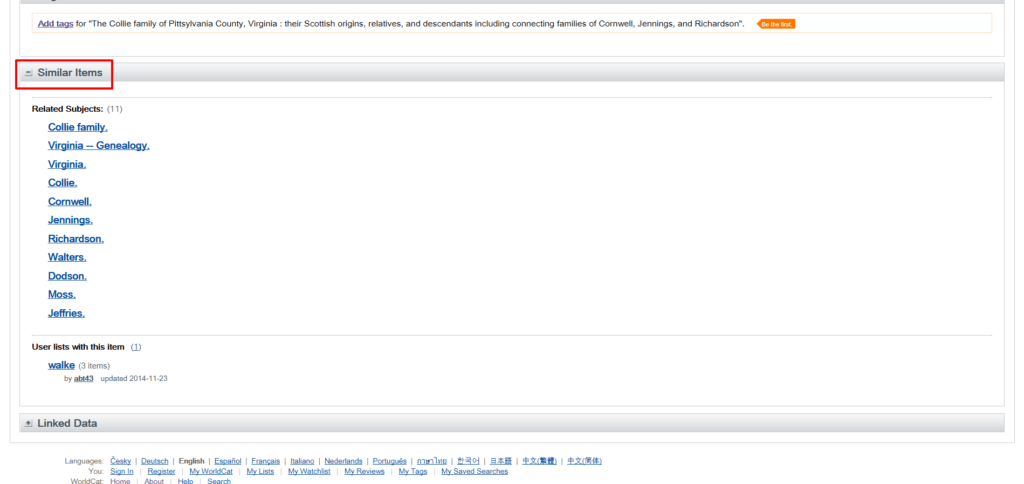Click the Related Subjects heading text
This screenshot has height=484, width=1024.
[x=67, y=109]
